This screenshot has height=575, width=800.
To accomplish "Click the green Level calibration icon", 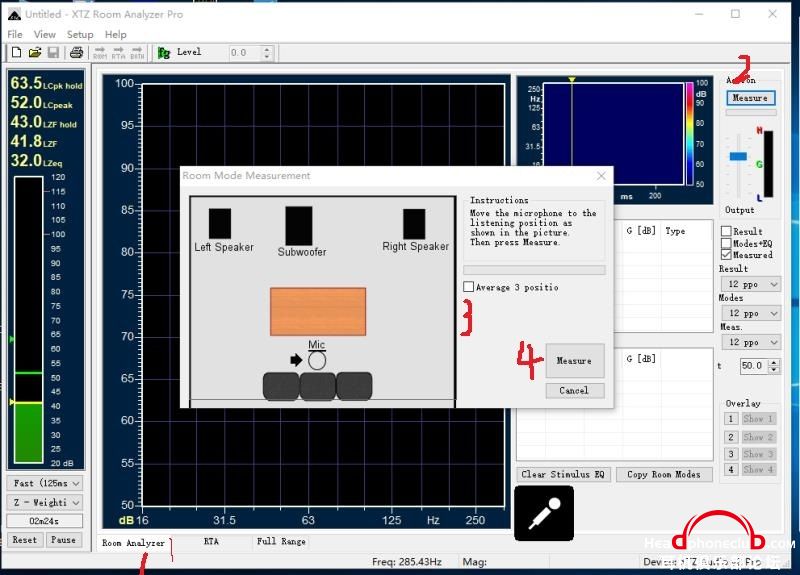I will point(164,53).
